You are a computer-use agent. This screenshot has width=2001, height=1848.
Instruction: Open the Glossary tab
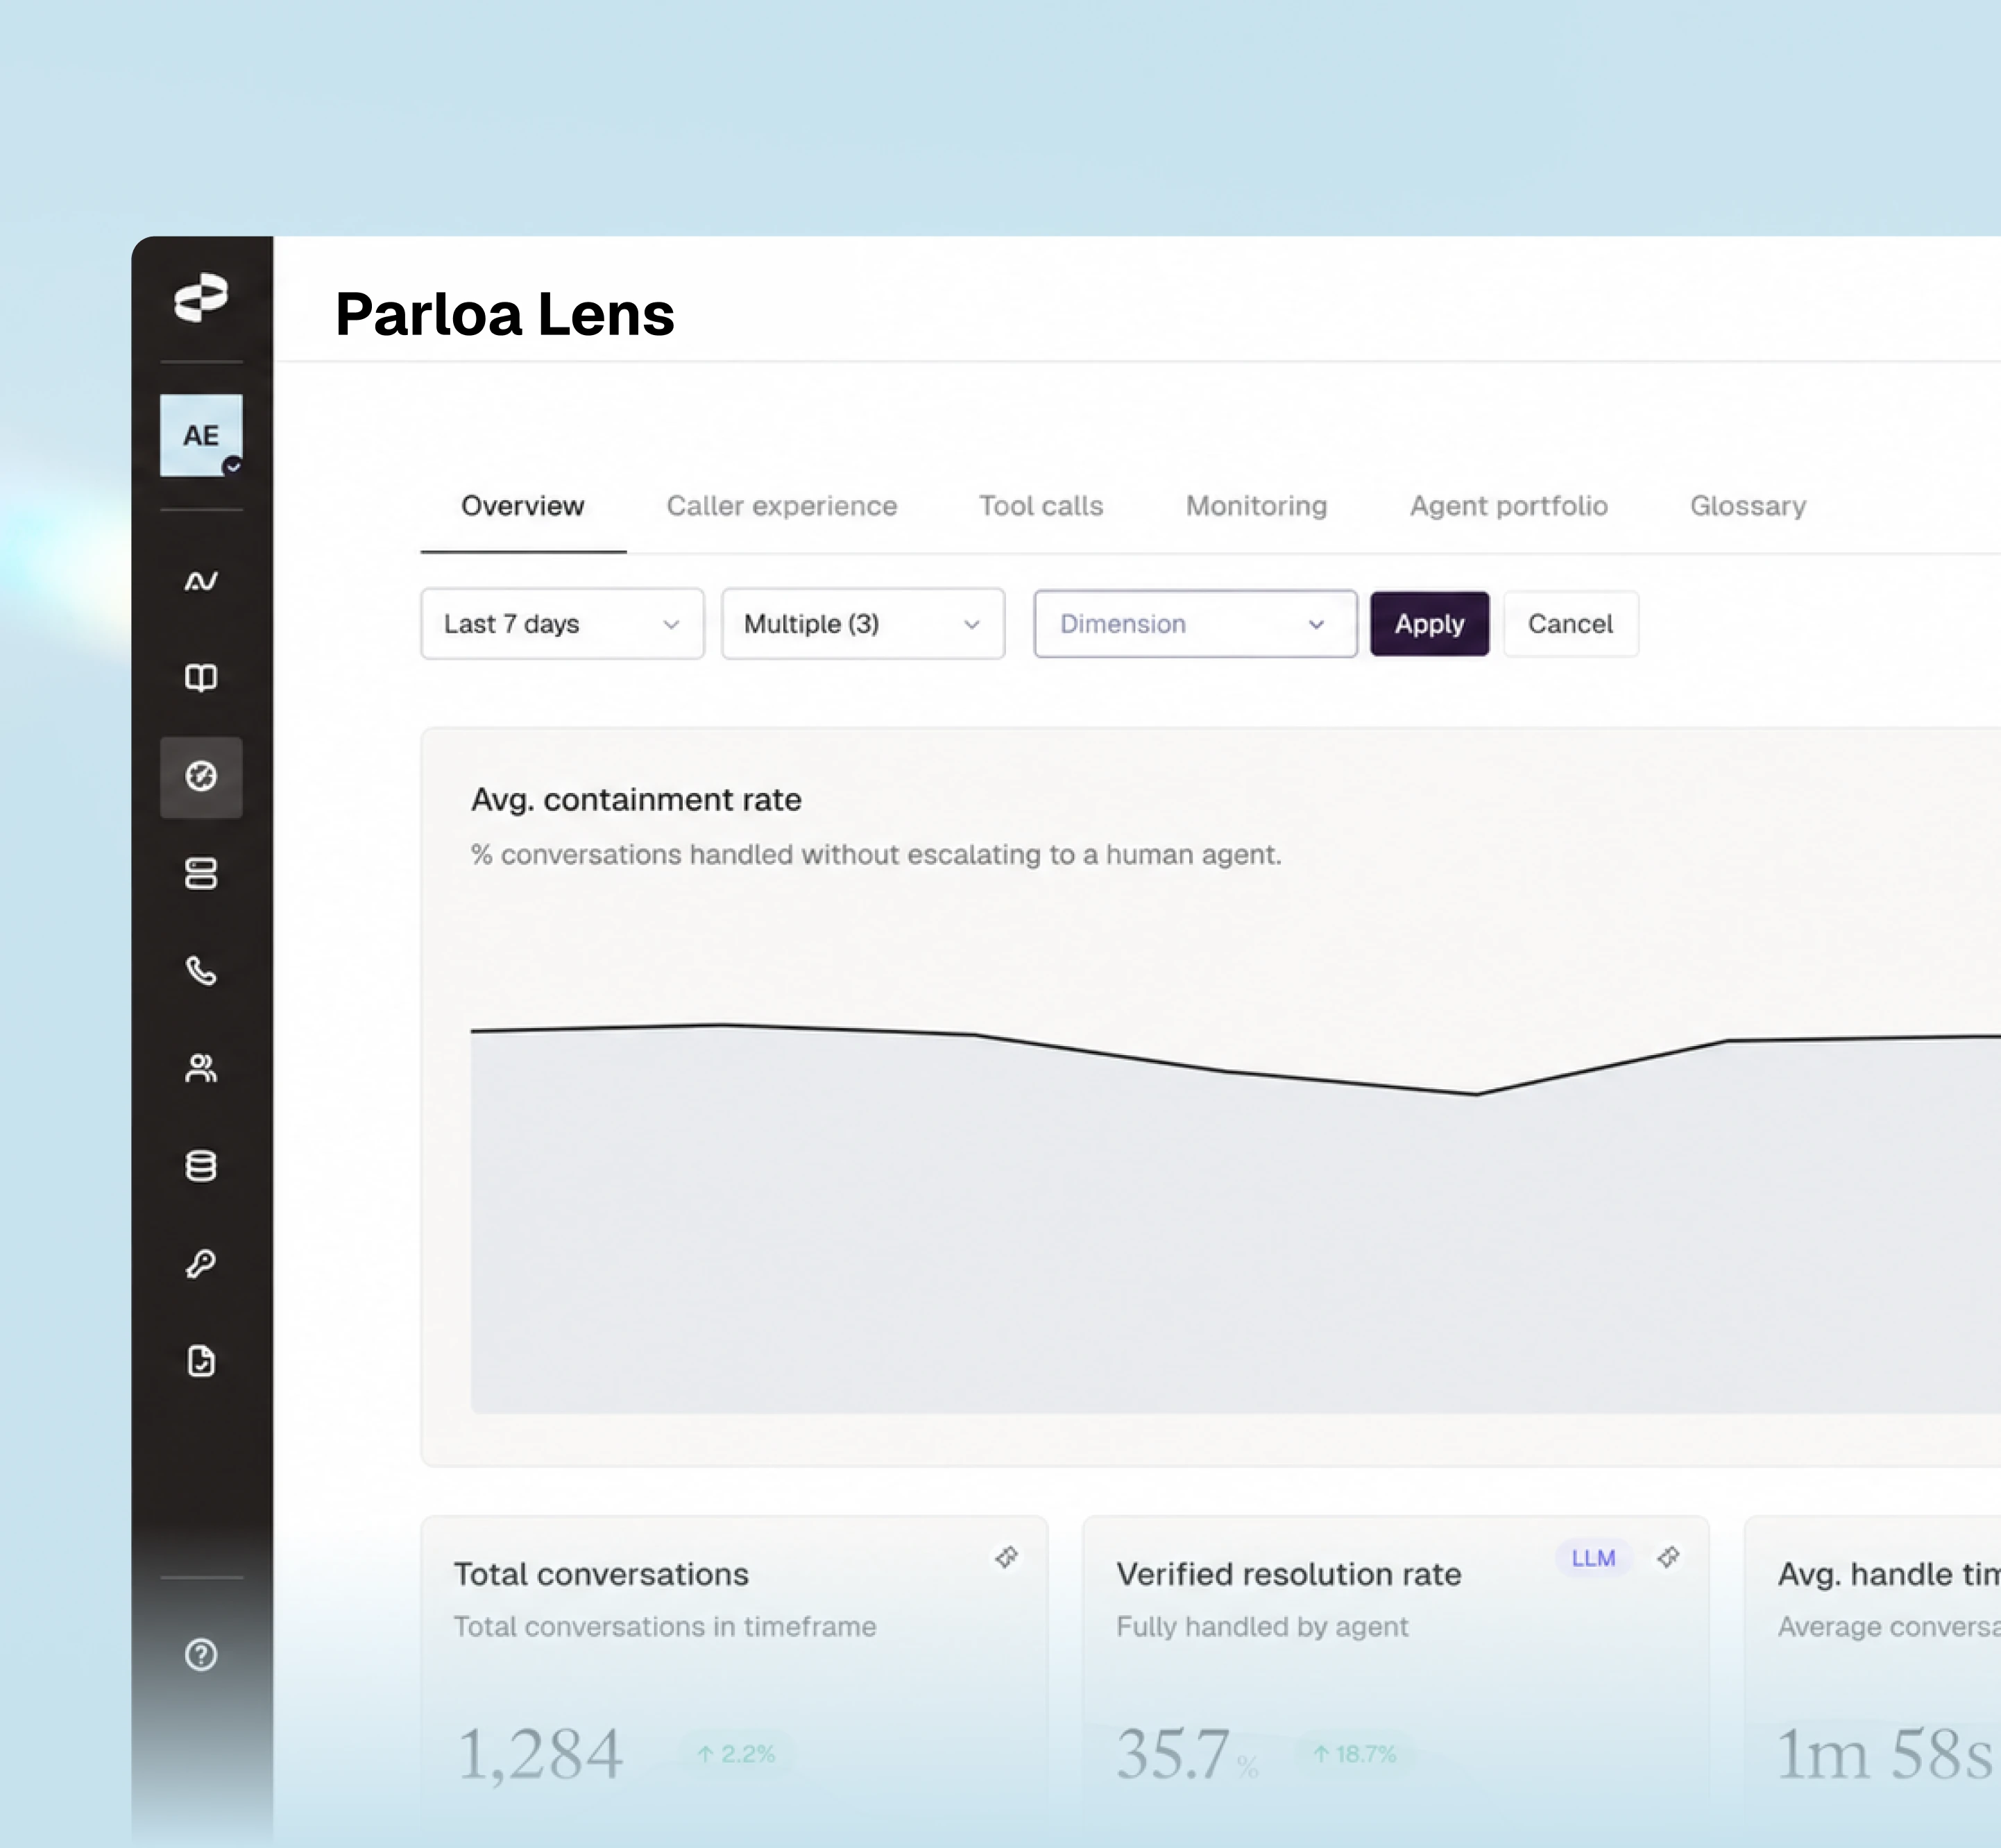[1748, 506]
